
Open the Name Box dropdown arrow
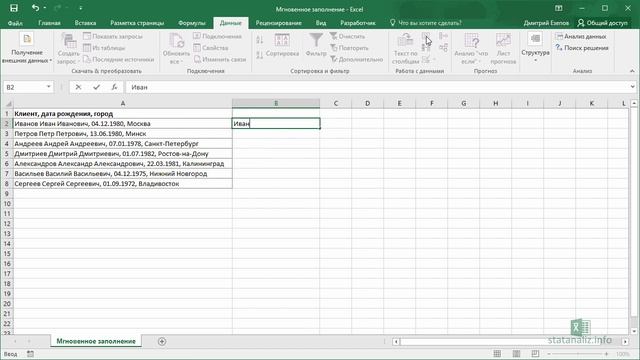(49, 87)
